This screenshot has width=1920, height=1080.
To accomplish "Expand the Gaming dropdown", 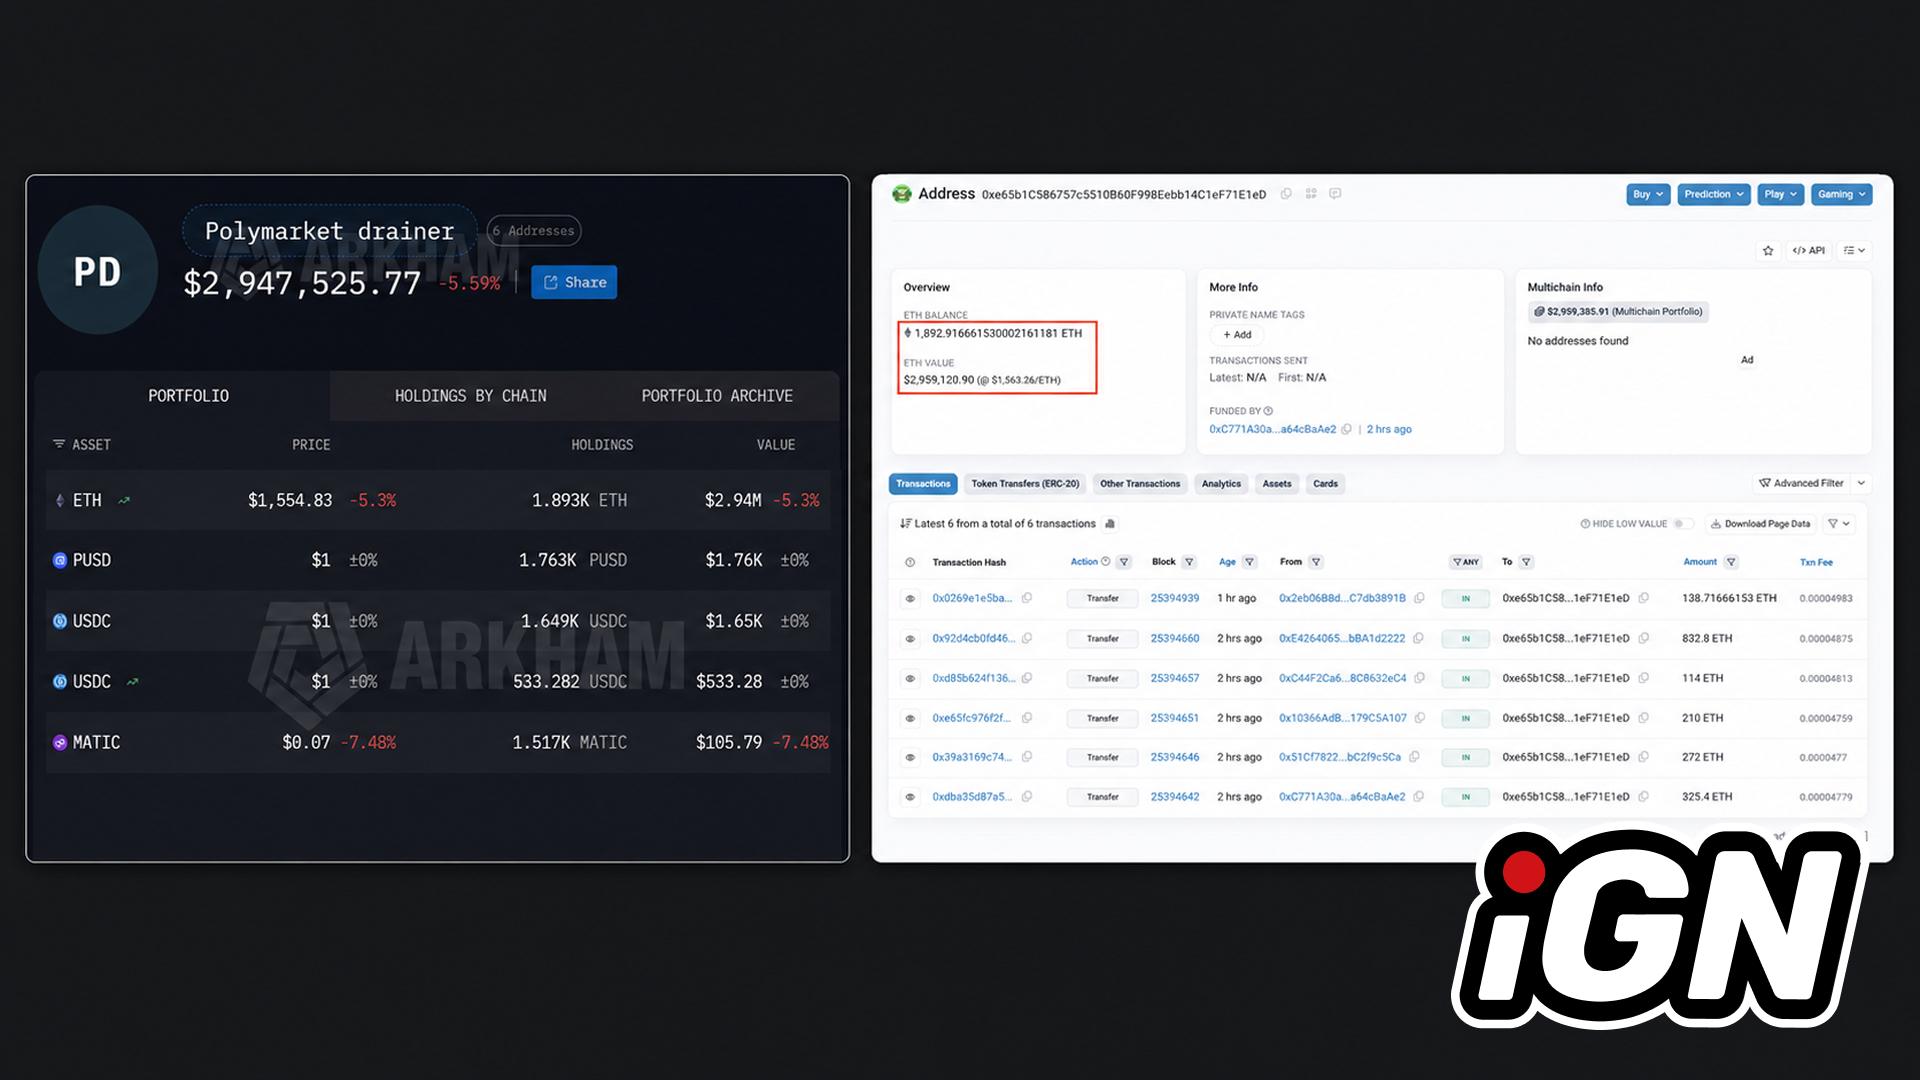I will pyautogui.click(x=1842, y=194).
